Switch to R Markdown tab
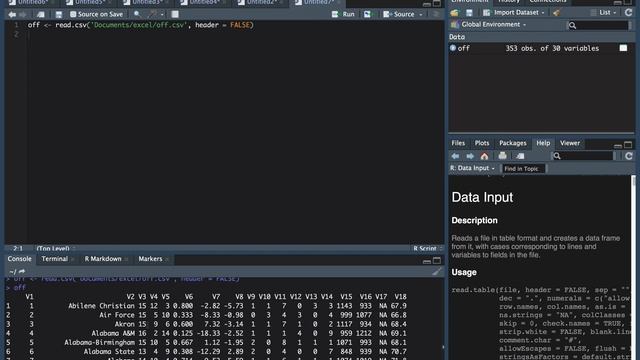The width and height of the screenshot is (640, 360). tap(103, 259)
